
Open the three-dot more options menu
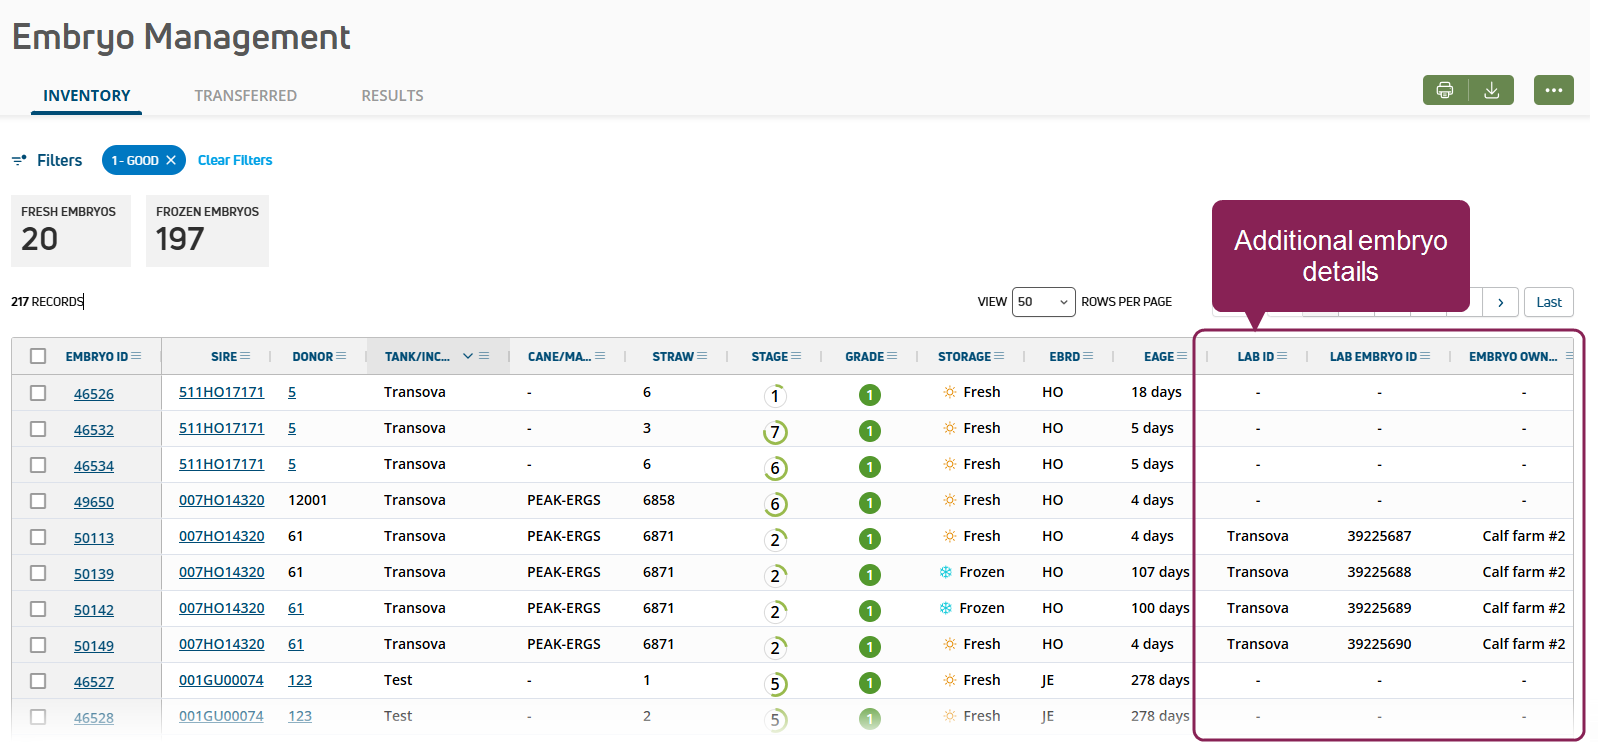[1553, 90]
